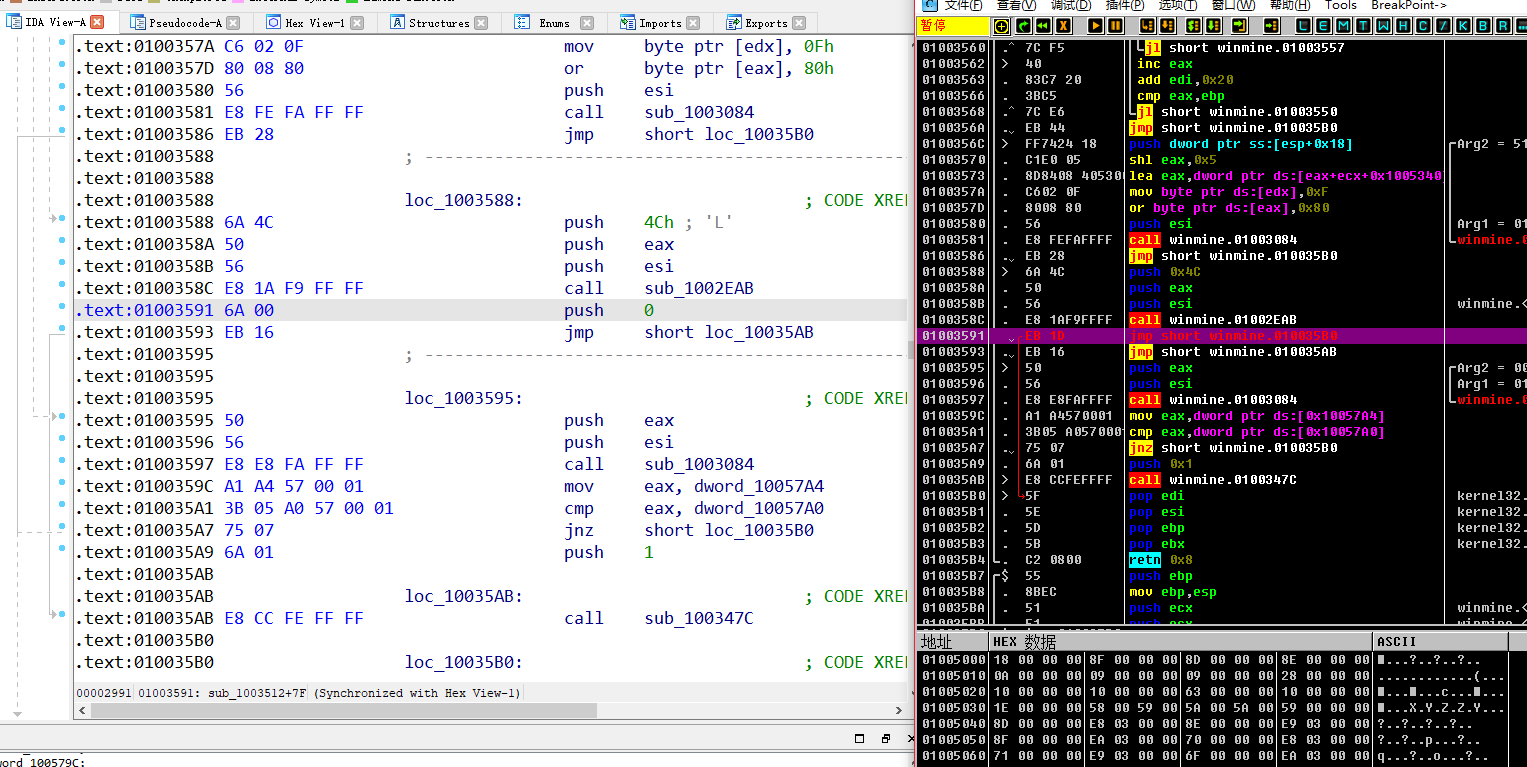The height and width of the screenshot is (767, 1527).
Task: Open Patches window with slash button
Action: (x=1444, y=26)
